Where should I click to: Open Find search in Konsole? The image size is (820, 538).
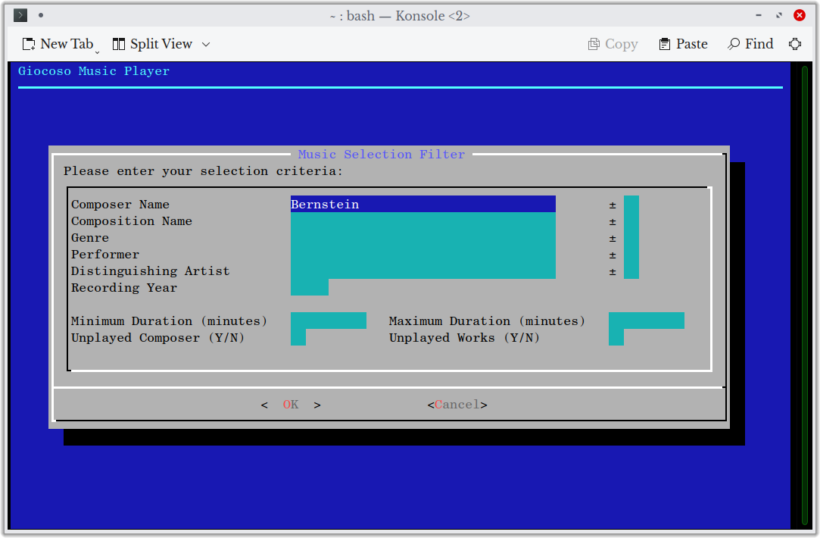pyautogui.click(x=750, y=44)
